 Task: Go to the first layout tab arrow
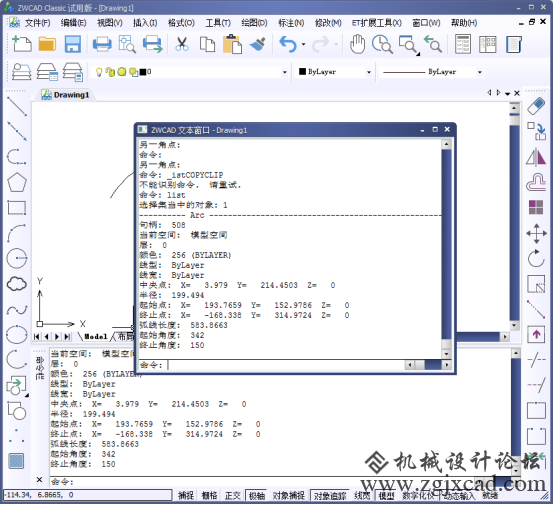(x=37, y=336)
